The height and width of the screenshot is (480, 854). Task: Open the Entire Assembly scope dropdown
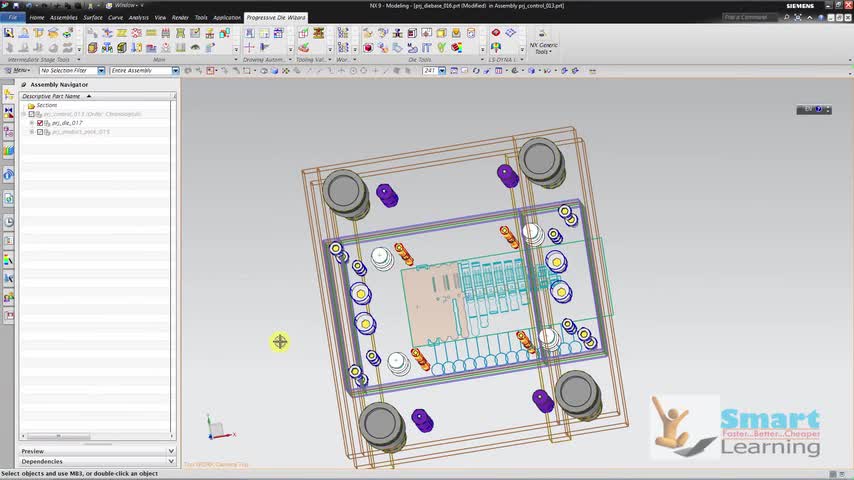(x=175, y=71)
